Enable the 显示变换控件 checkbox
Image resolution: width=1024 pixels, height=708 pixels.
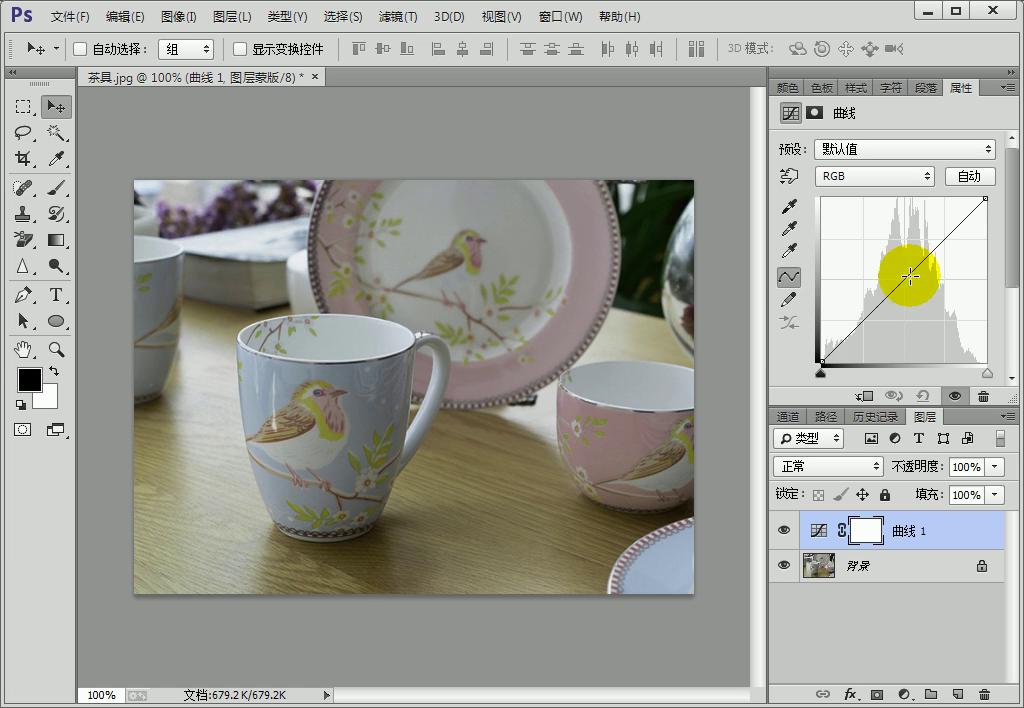(x=240, y=49)
